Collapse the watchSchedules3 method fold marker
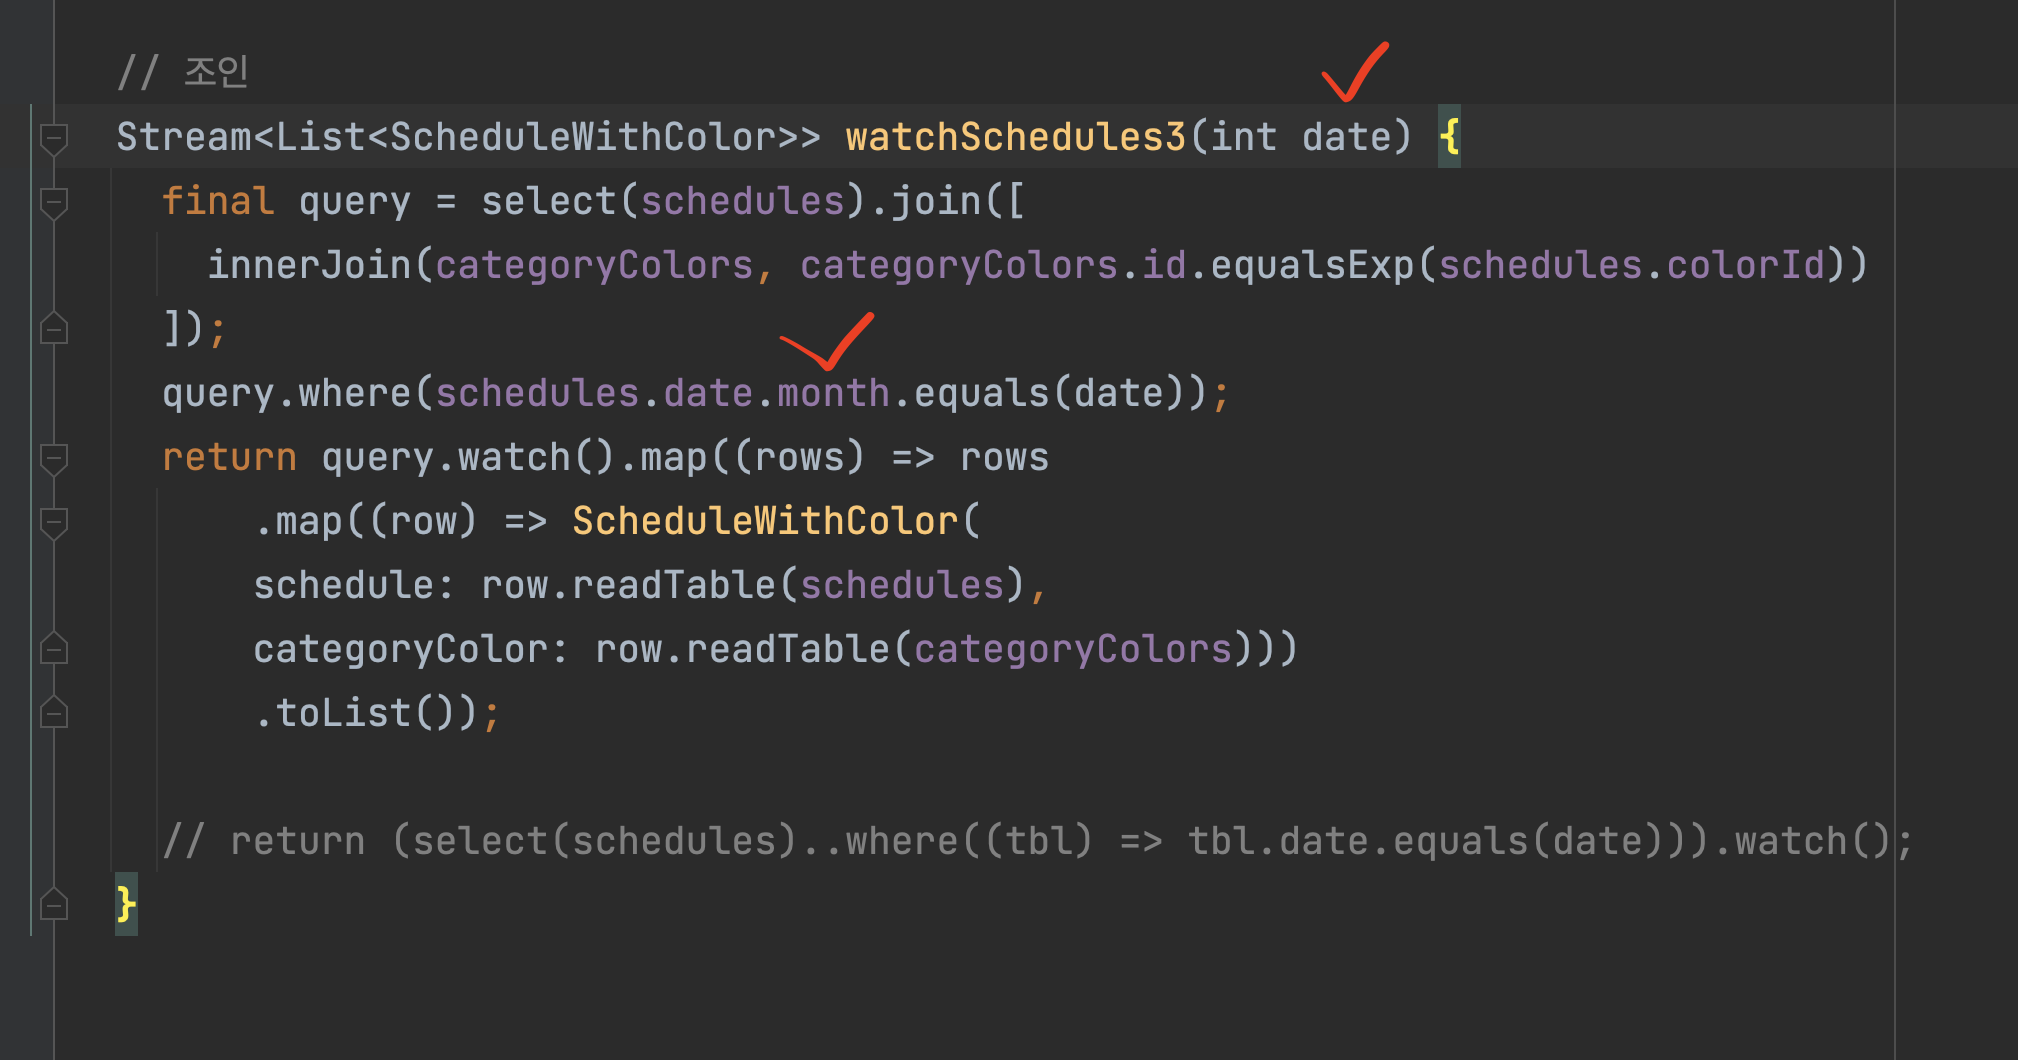The height and width of the screenshot is (1060, 2018). coord(54,137)
